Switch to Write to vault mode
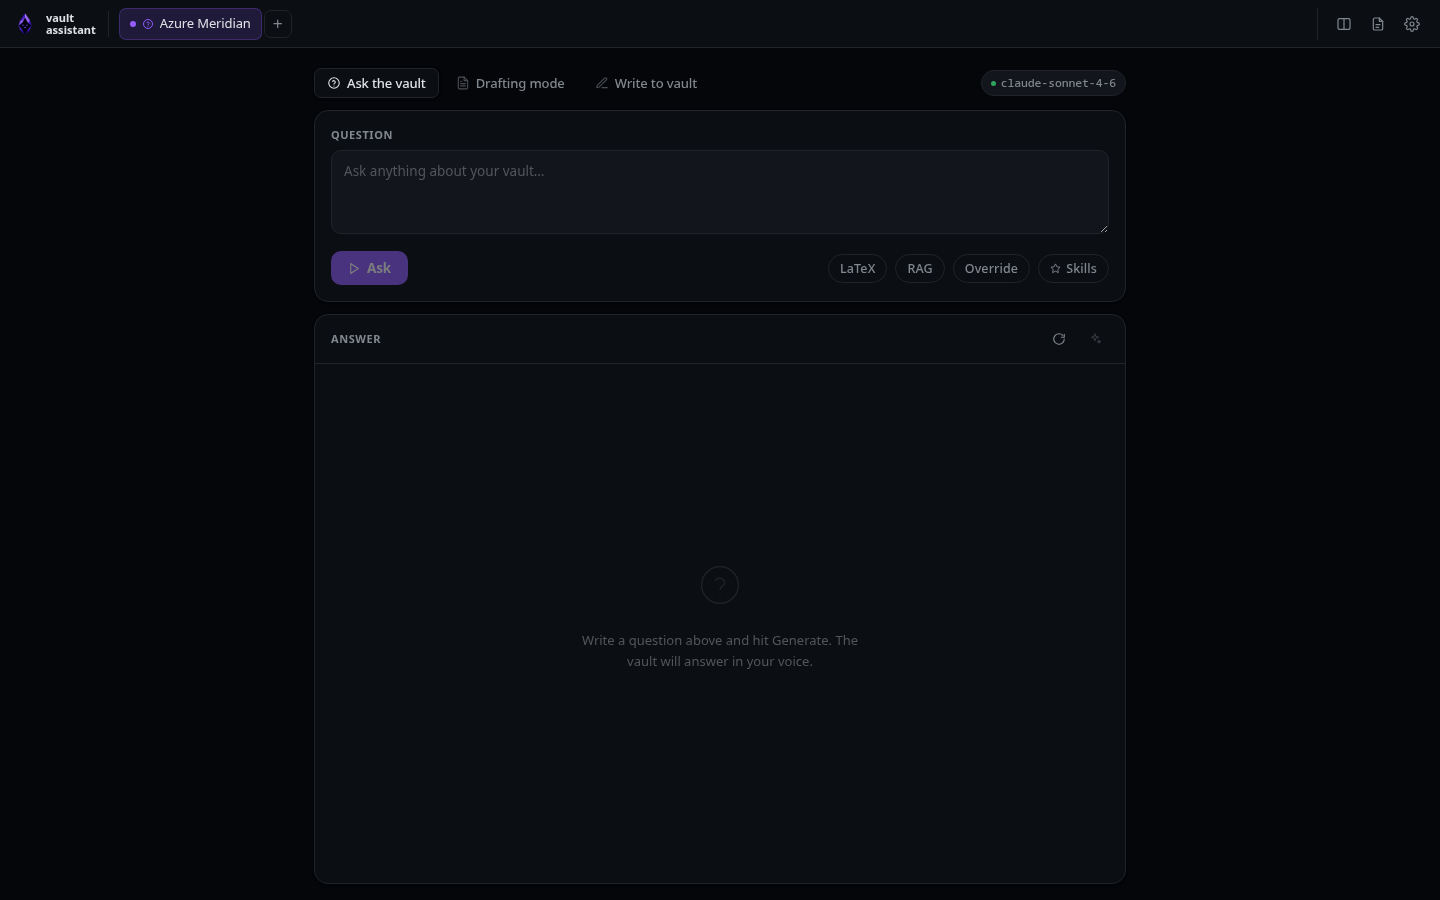 coord(647,83)
